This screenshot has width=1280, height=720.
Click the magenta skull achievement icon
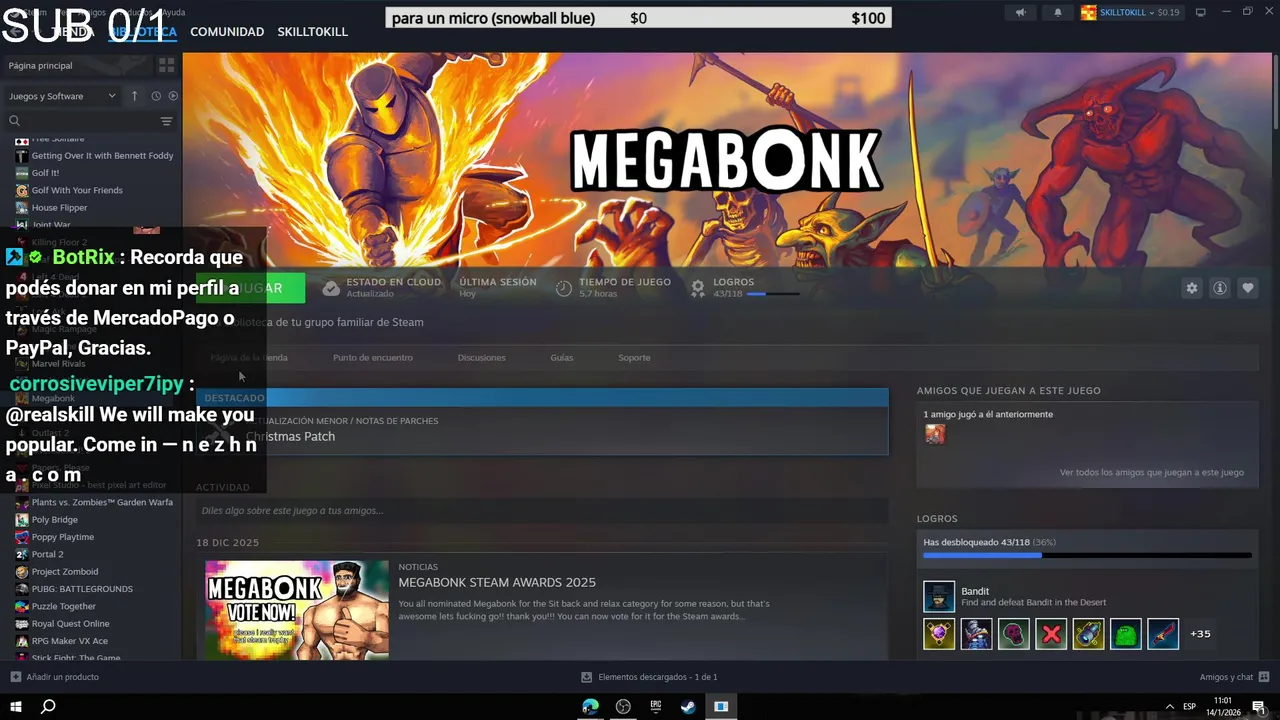pyautogui.click(x=1014, y=634)
